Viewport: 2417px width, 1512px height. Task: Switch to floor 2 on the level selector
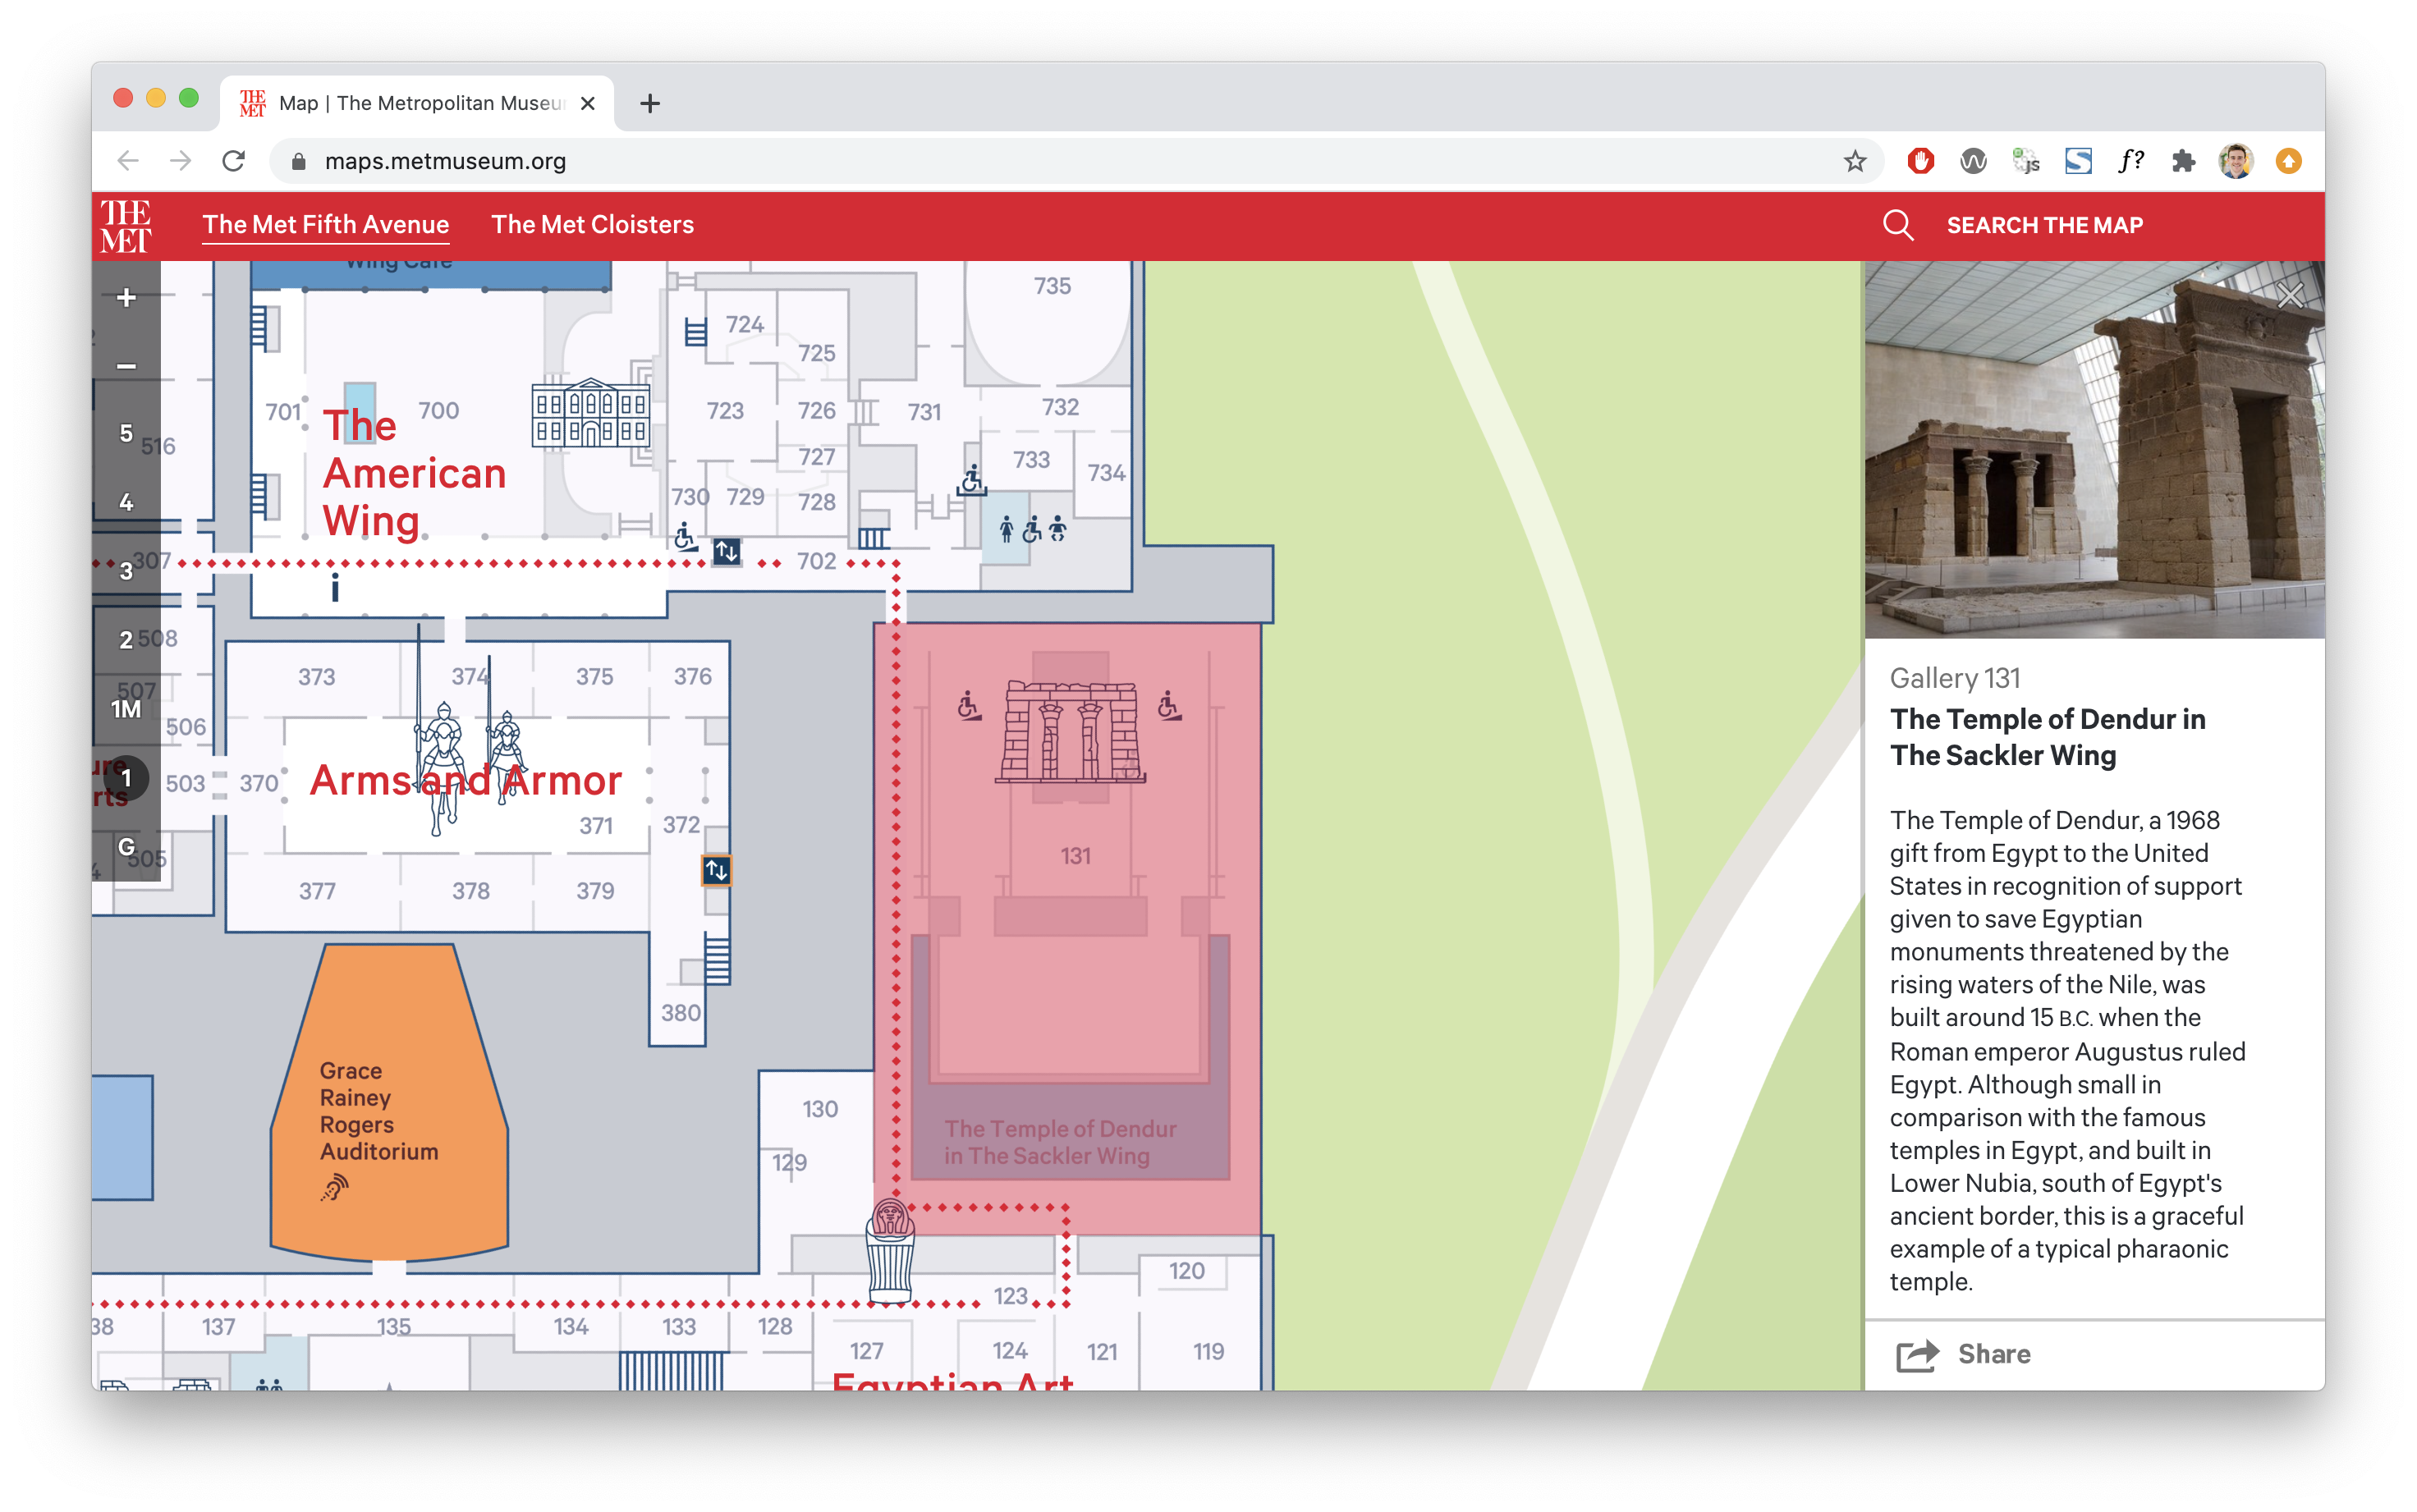(126, 640)
